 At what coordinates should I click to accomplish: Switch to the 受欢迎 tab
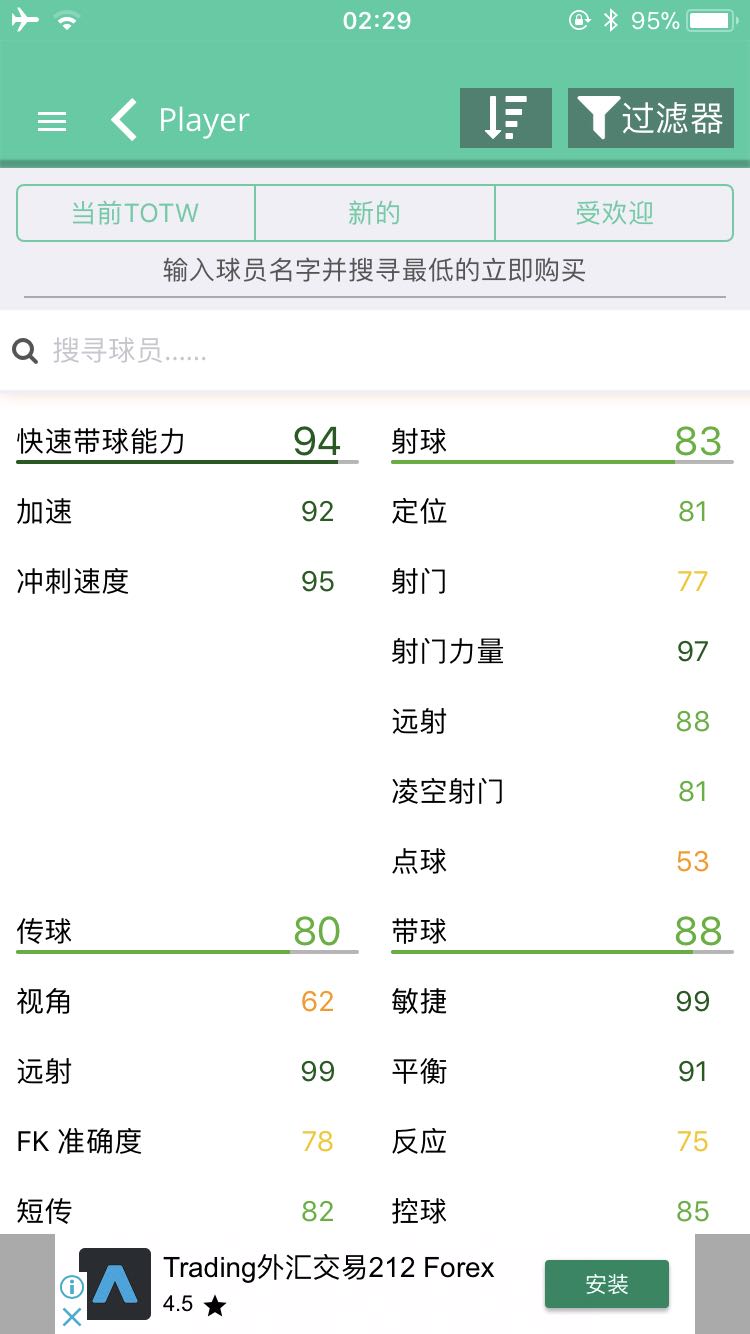[x=614, y=213]
